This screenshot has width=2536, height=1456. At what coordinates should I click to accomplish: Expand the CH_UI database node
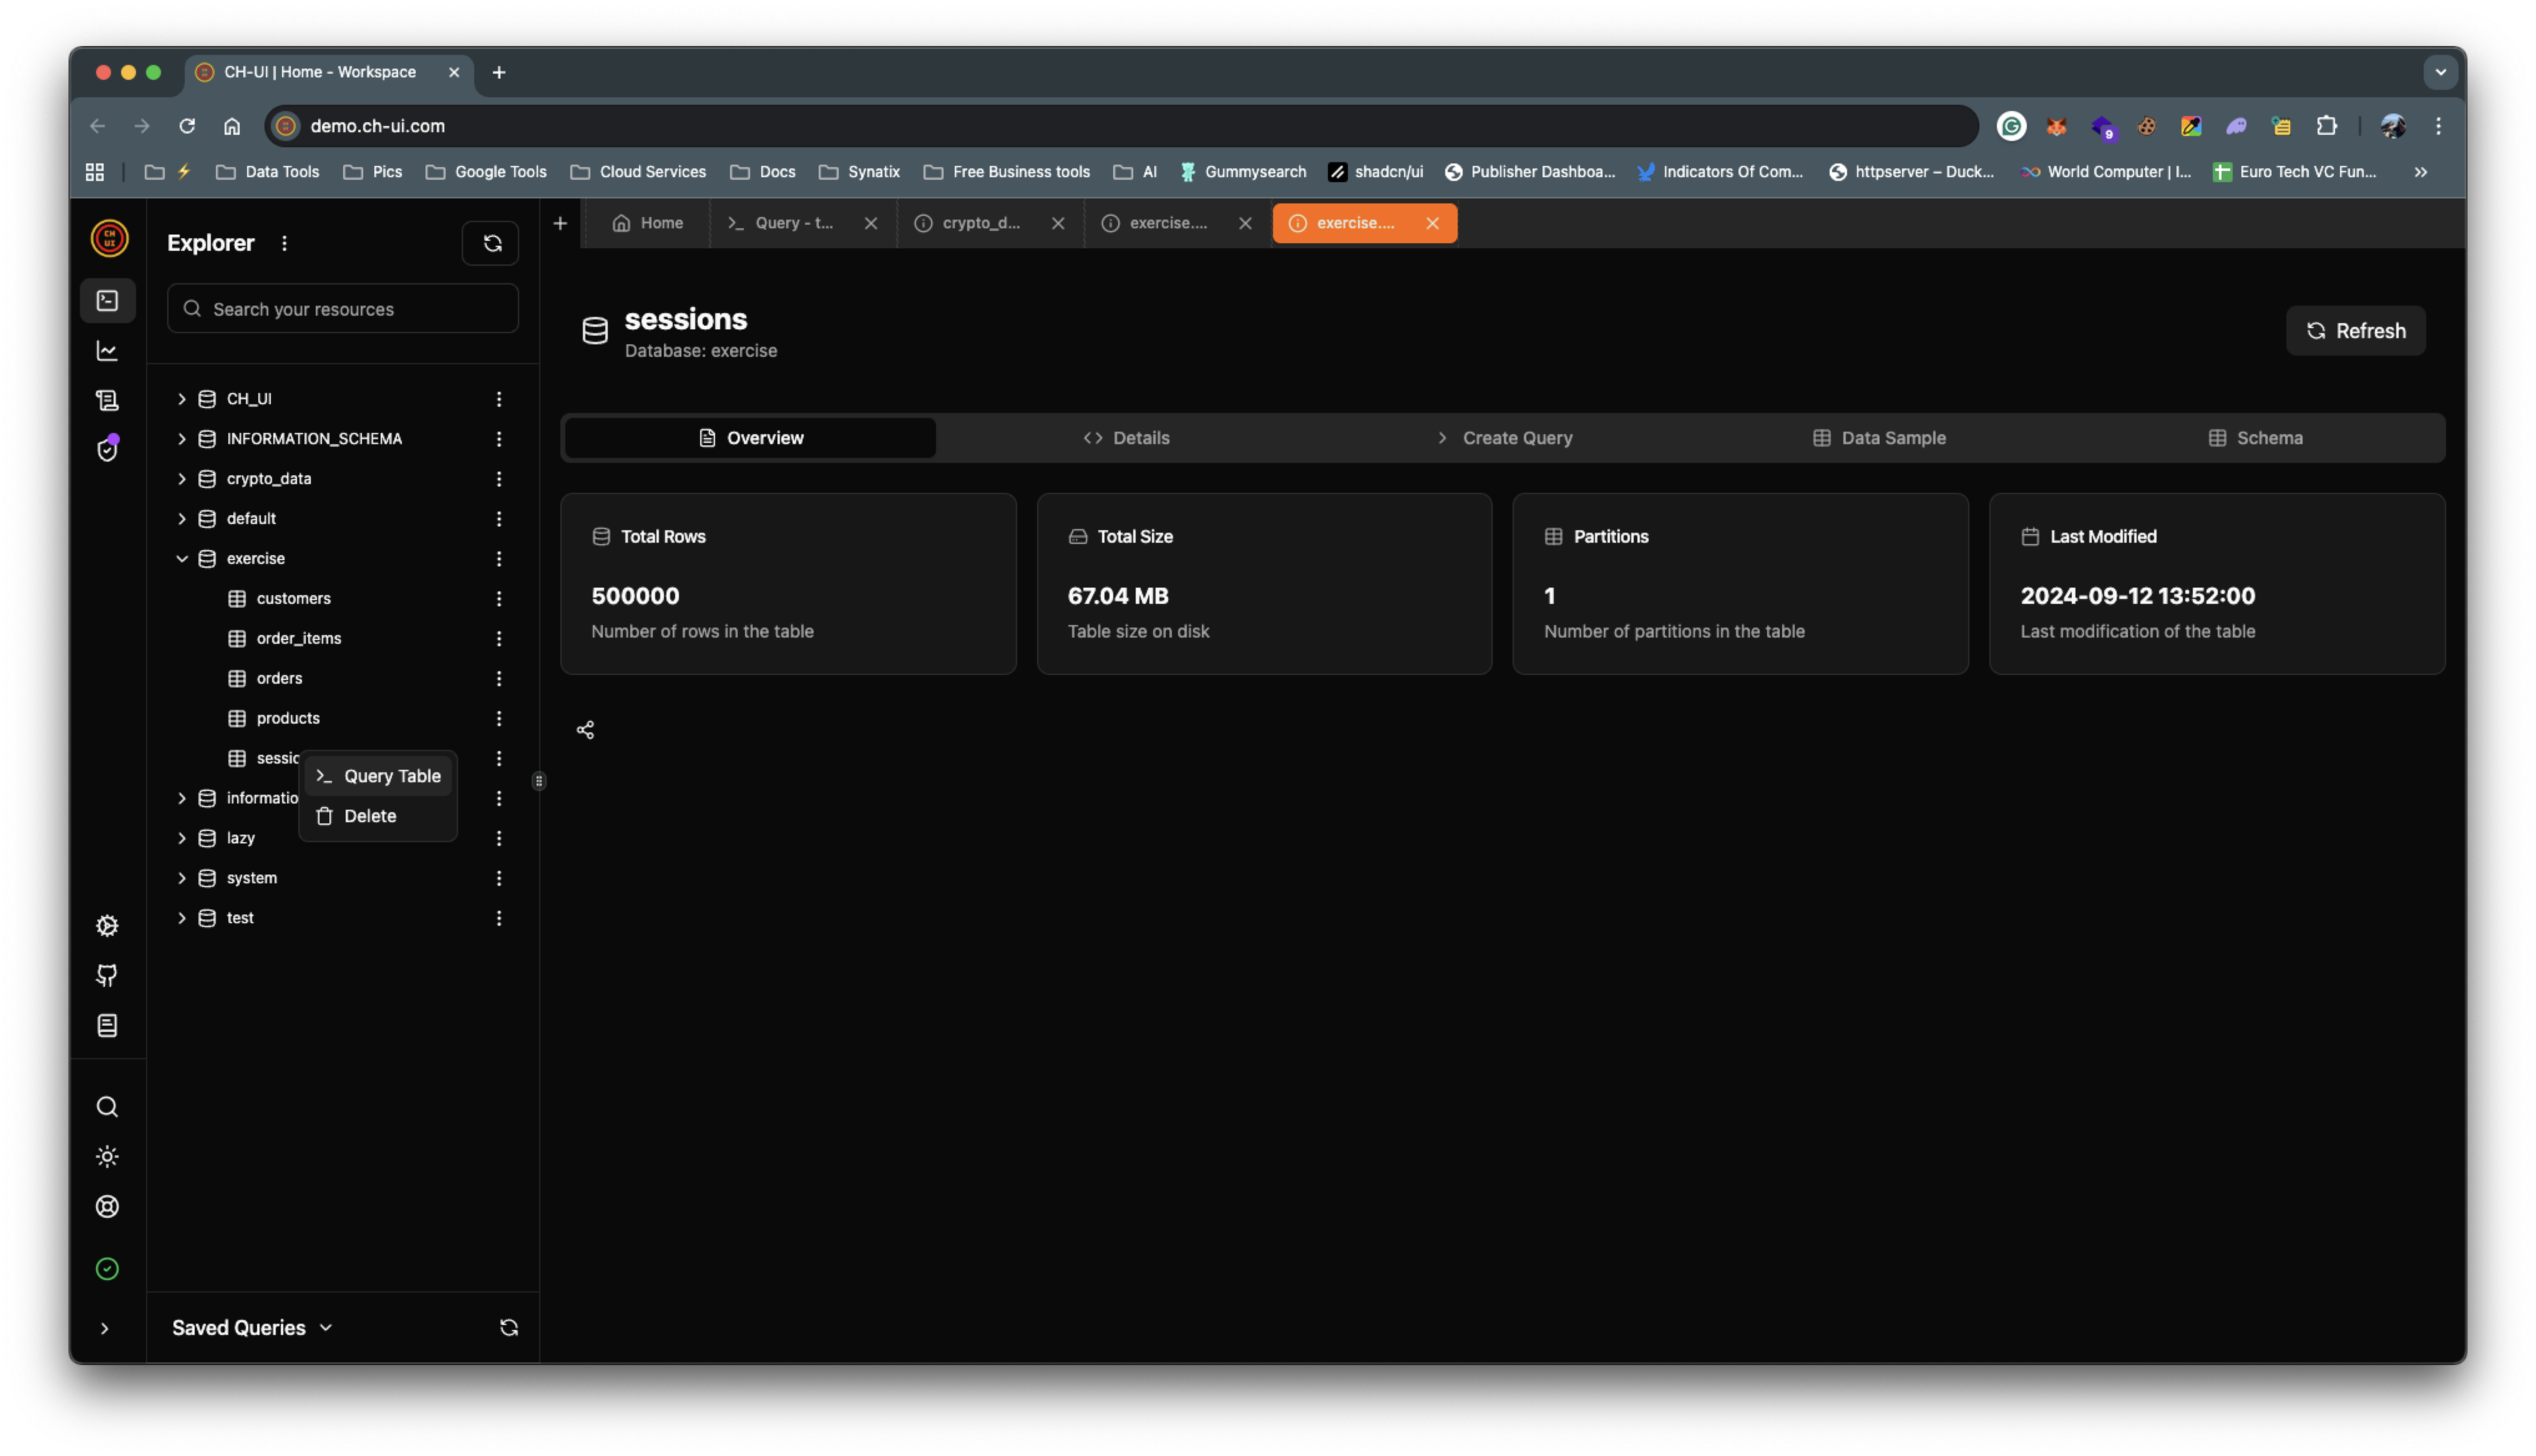[x=182, y=399]
